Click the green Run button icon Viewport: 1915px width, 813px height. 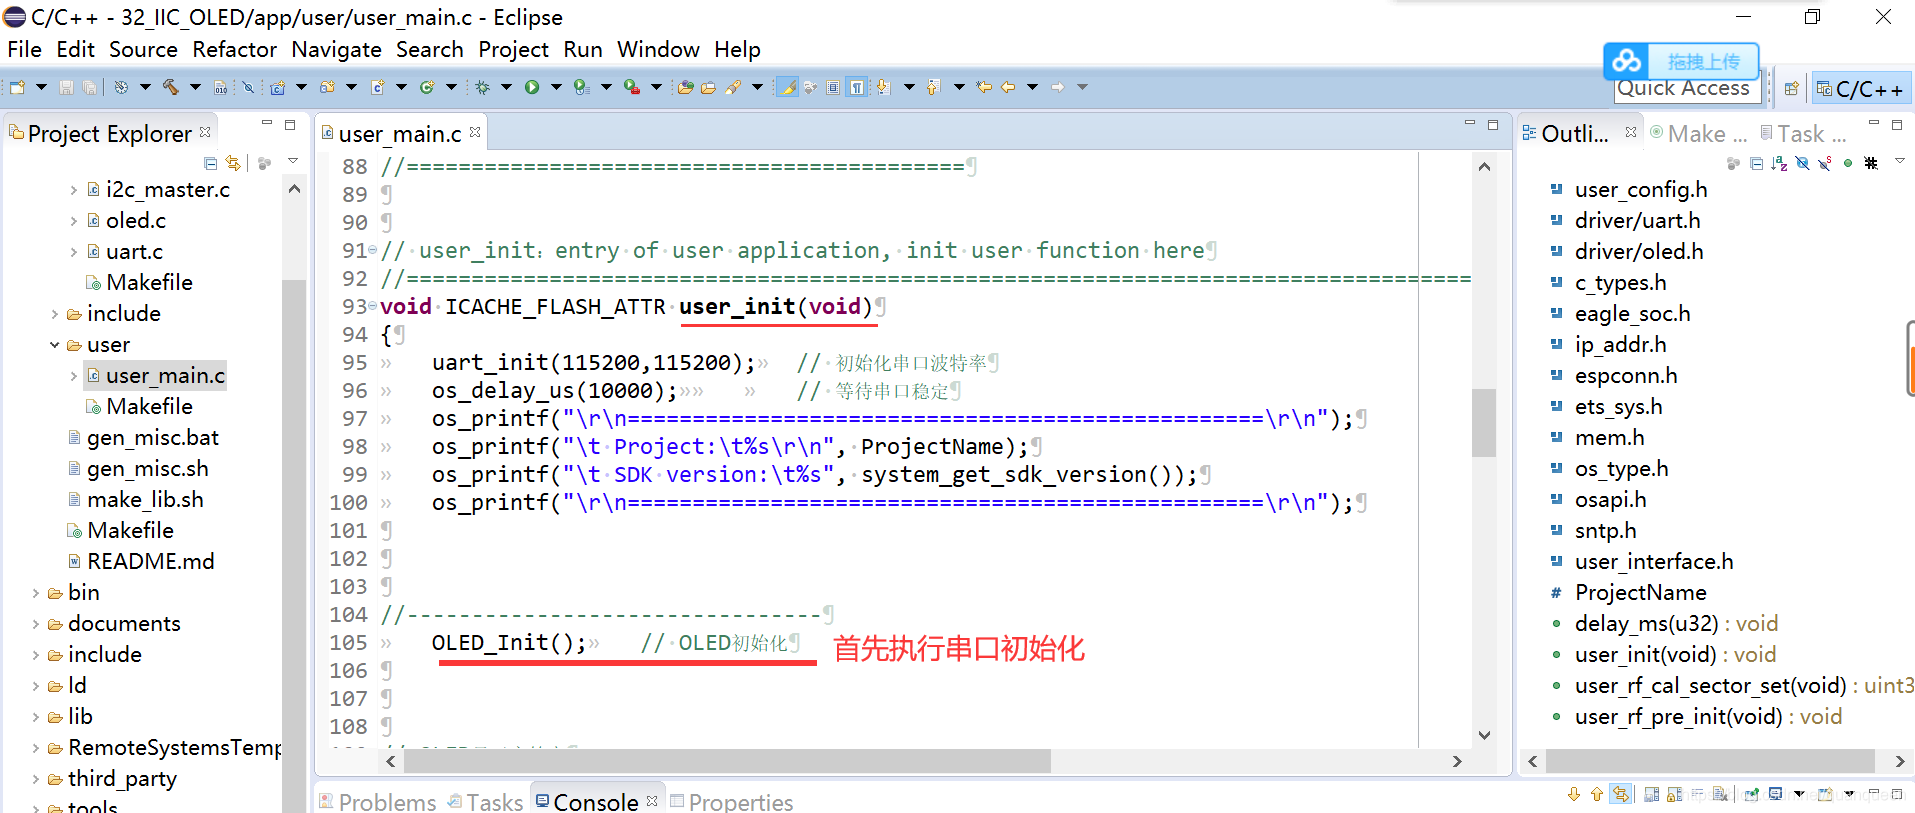(x=532, y=87)
